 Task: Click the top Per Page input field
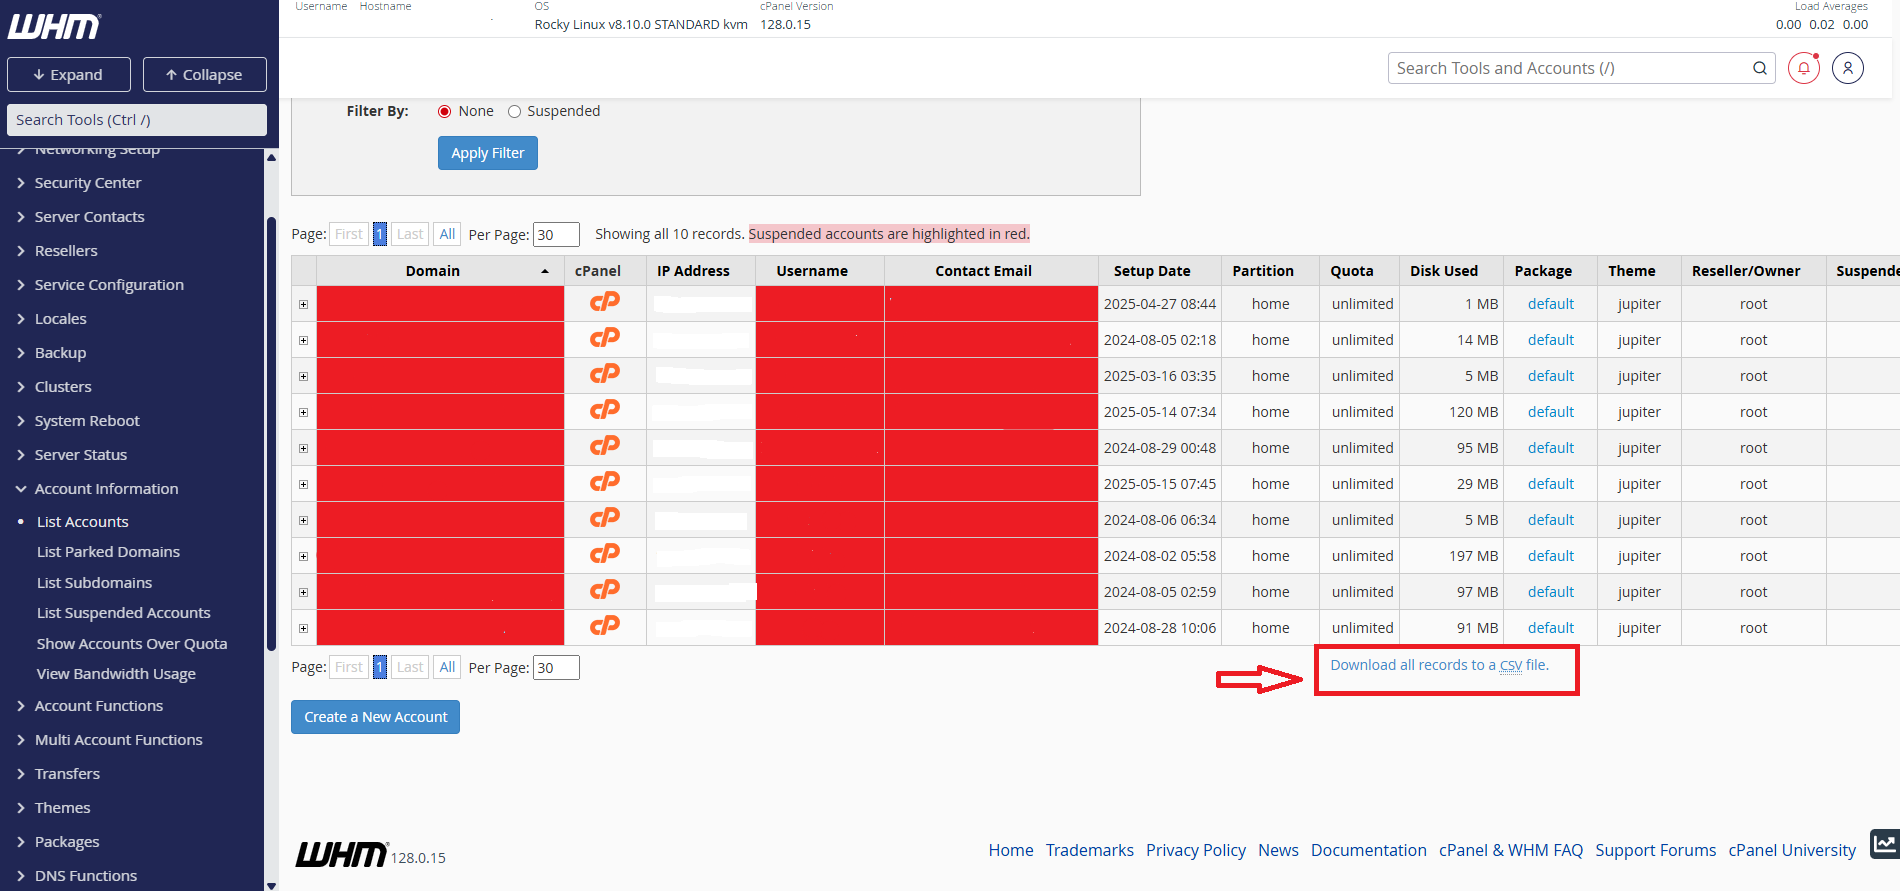[x=556, y=235]
